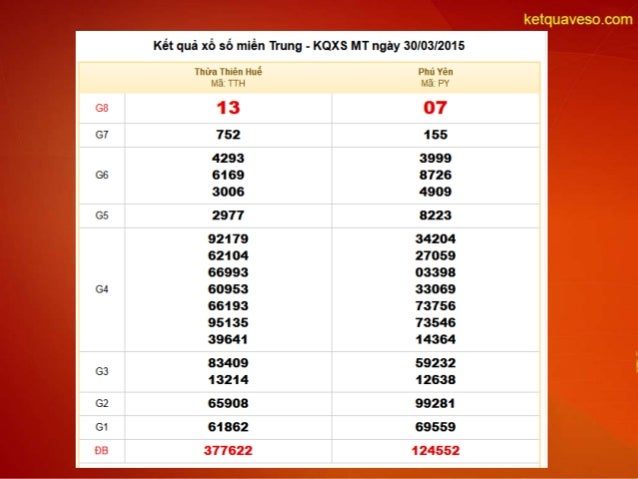Click G6 value 8726

tap(435, 175)
